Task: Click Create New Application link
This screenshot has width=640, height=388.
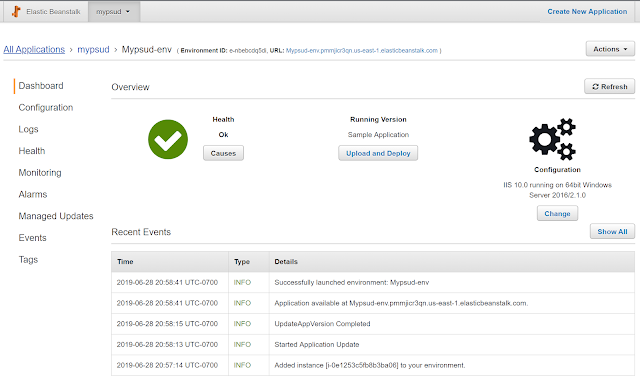Action: click(587, 11)
